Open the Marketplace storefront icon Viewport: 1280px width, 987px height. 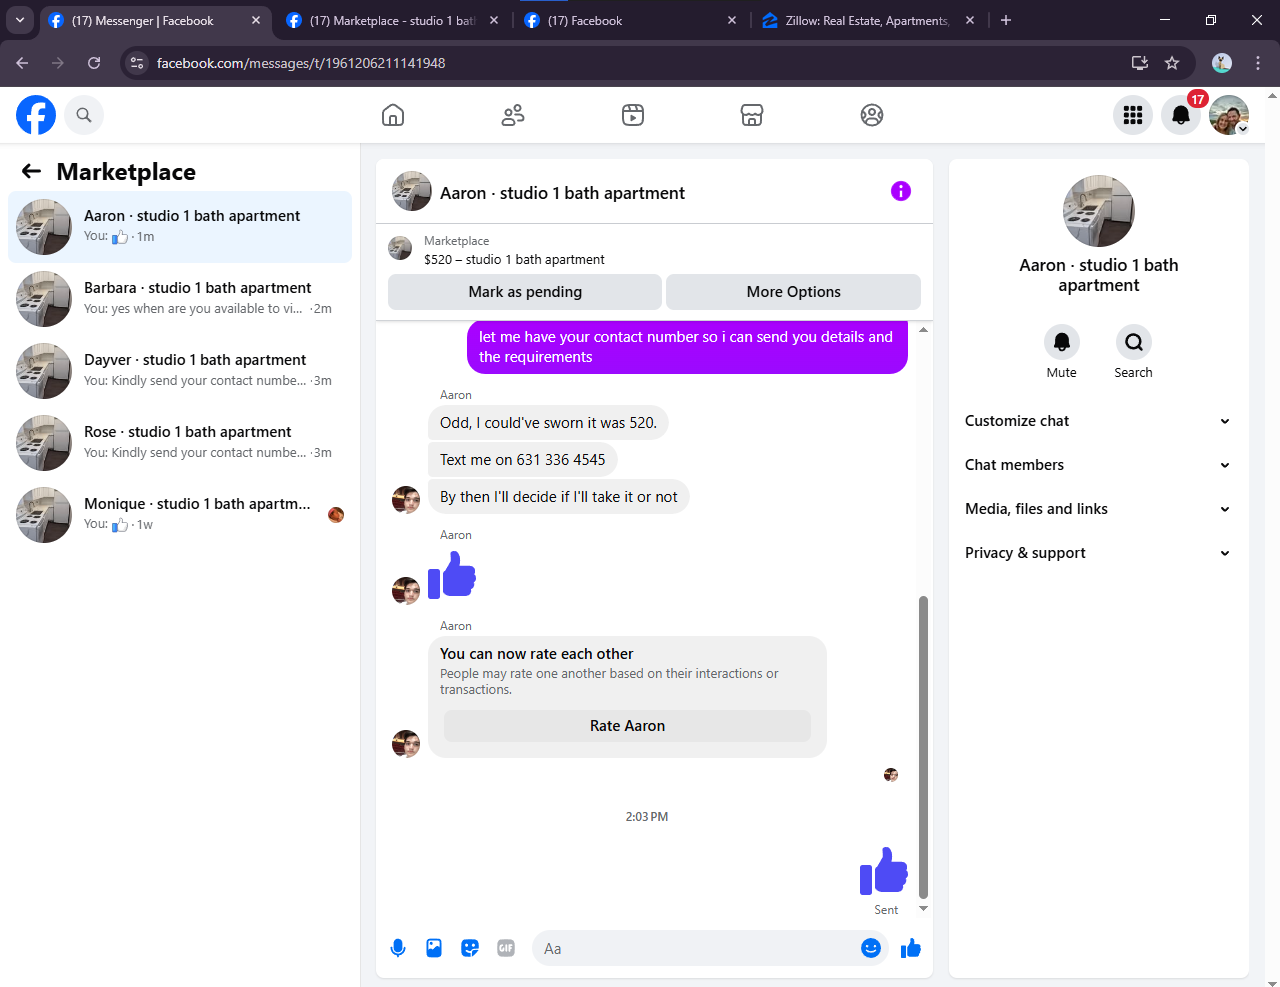(752, 115)
